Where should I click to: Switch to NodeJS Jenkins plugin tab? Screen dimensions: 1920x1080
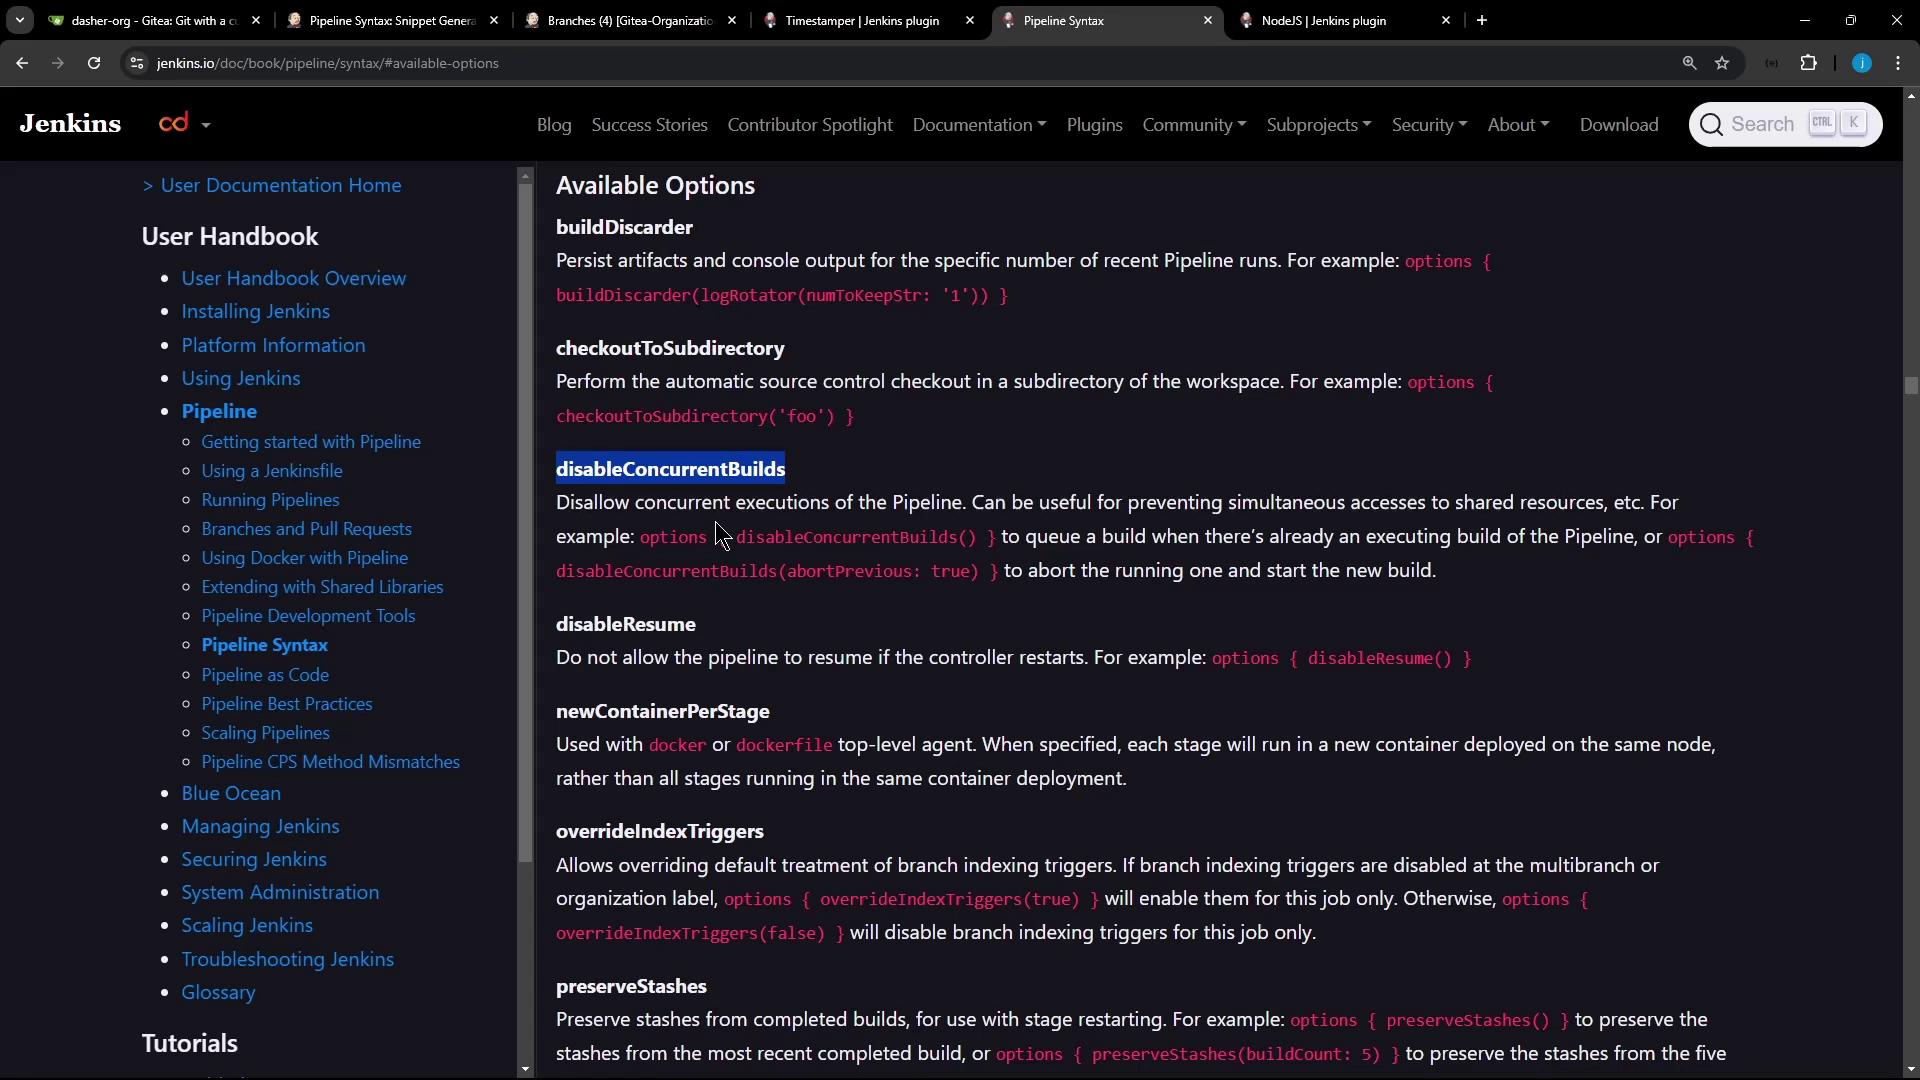[x=1323, y=20]
